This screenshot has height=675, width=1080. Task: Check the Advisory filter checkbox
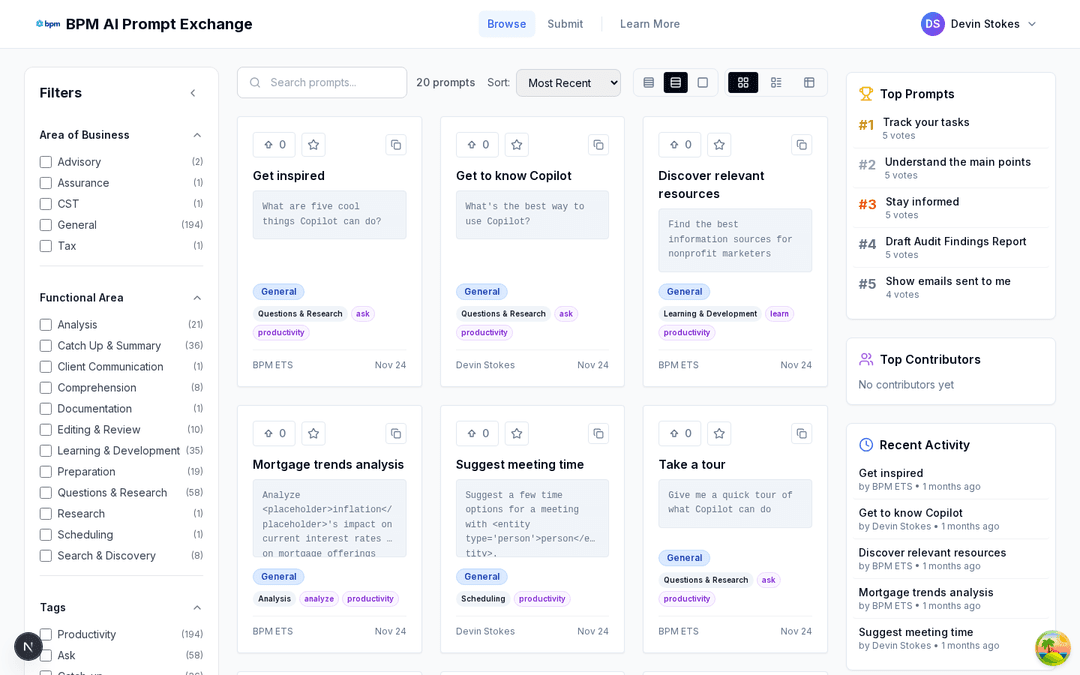45,161
